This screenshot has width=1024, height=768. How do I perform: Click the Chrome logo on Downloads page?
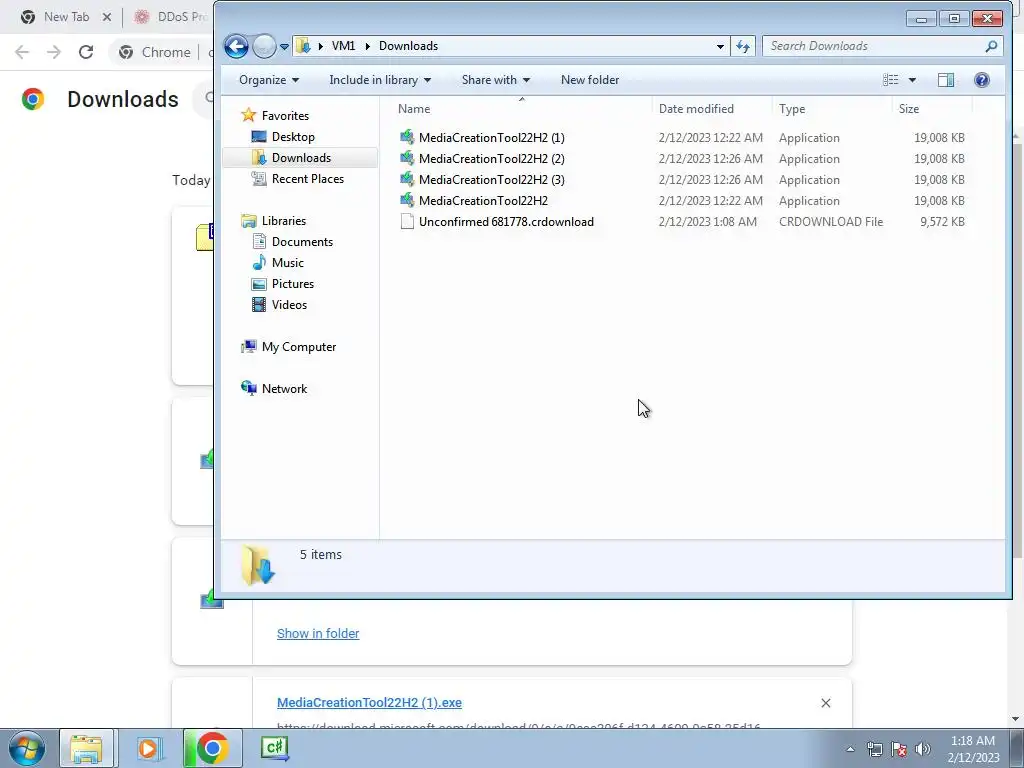point(33,99)
